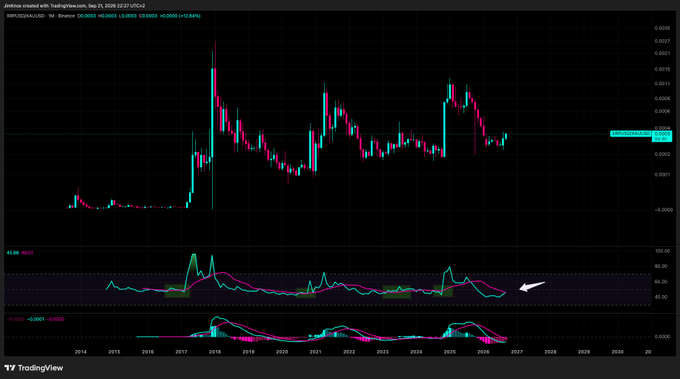
Task: Click the TradingView logo at bottom left
Action: point(34,368)
